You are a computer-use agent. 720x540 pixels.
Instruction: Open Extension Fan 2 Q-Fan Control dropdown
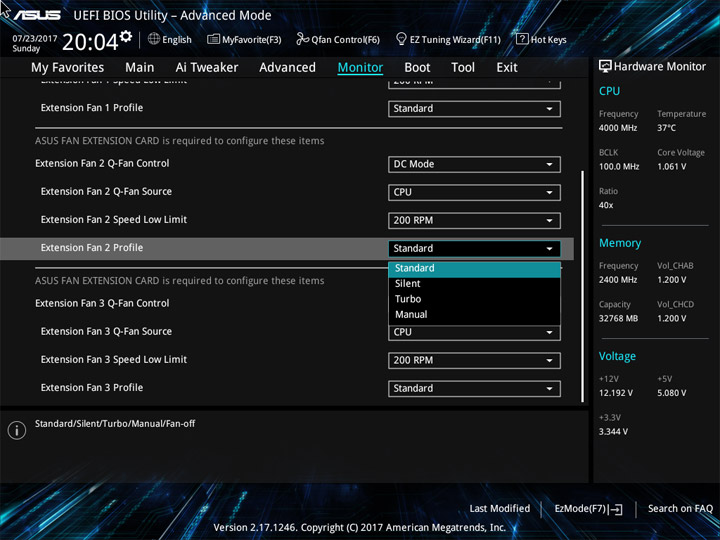474,164
